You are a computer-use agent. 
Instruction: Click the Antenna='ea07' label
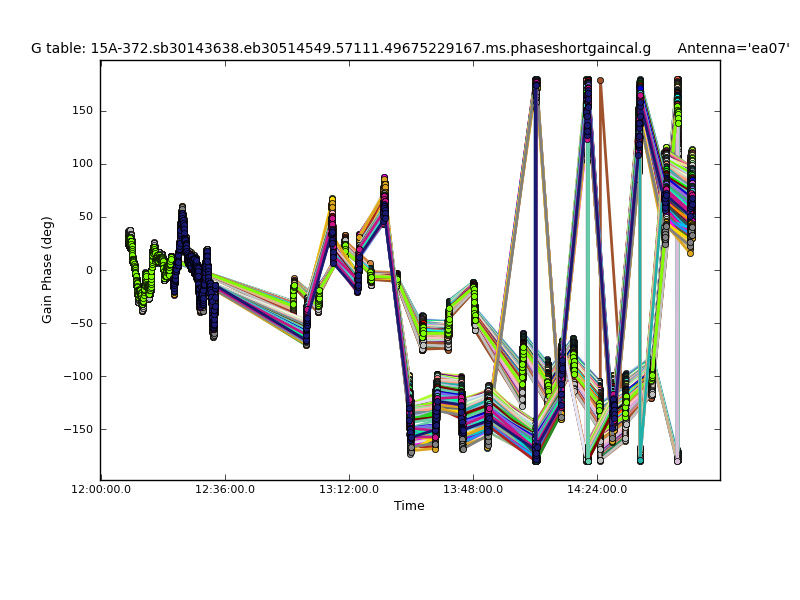point(733,48)
